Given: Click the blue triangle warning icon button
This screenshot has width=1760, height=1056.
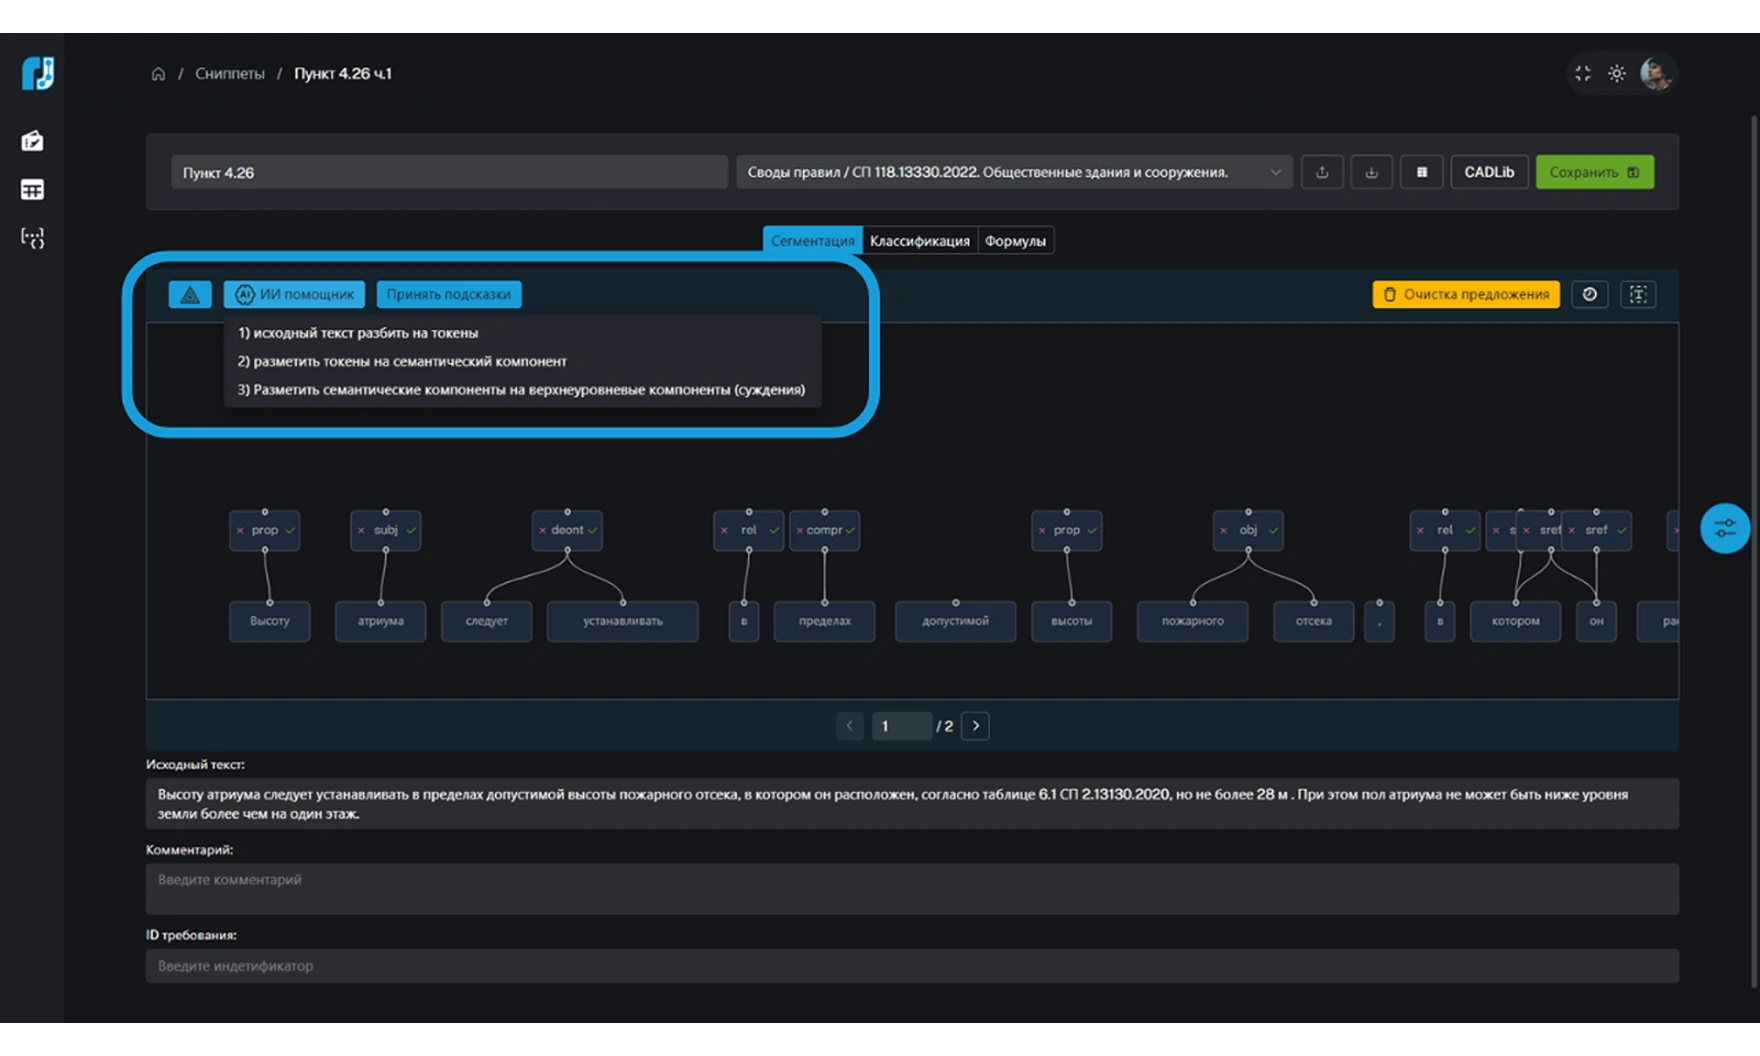Looking at the screenshot, I should pyautogui.click(x=190, y=294).
